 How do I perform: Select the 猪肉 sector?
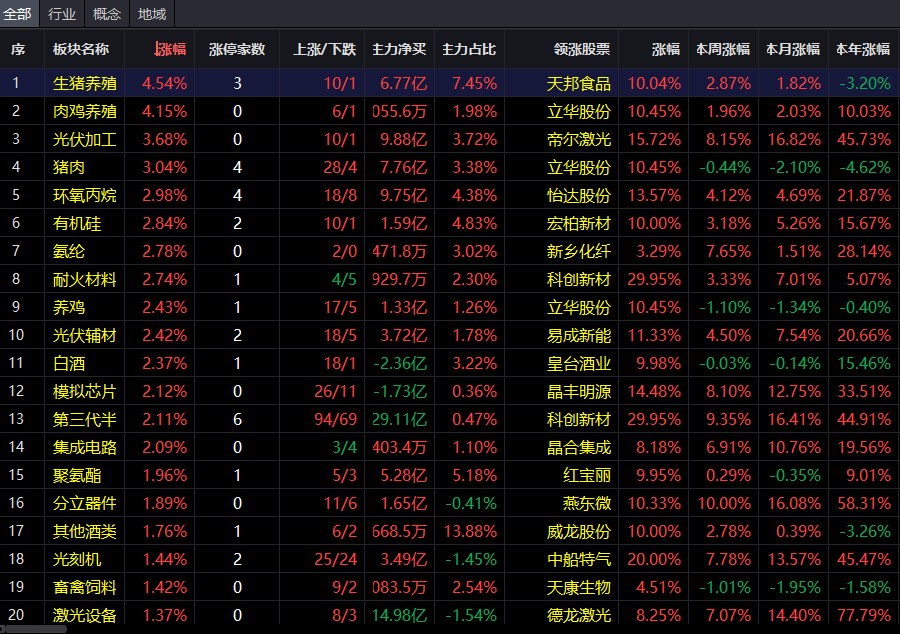pos(69,168)
